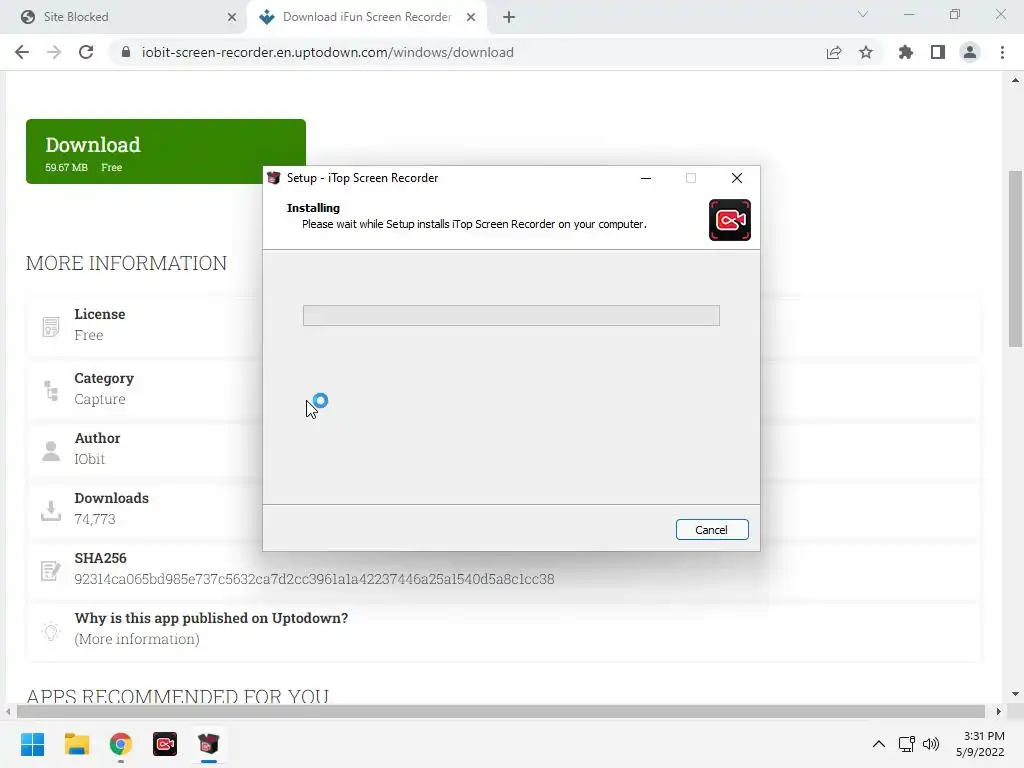Click the scroll down arrow

[1015, 694]
